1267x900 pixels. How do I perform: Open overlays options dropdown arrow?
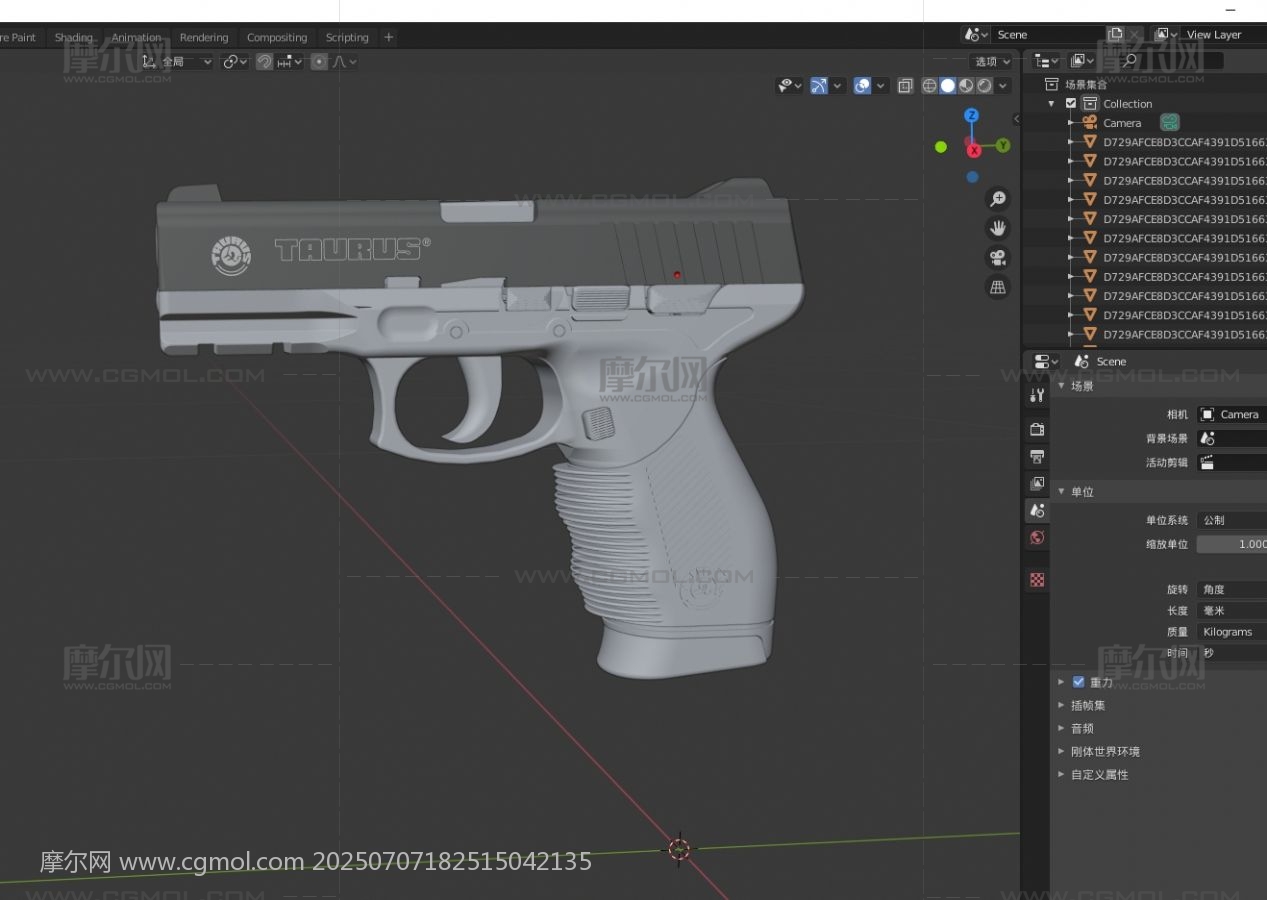coord(881,86)
